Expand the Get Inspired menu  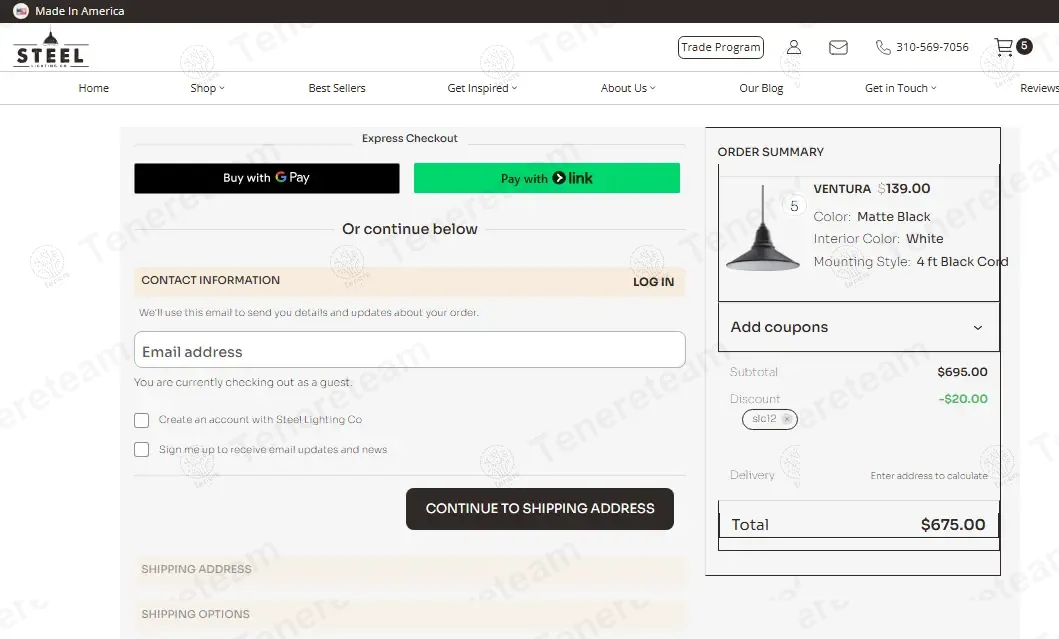pyautogui.click(x=482, y=88)
